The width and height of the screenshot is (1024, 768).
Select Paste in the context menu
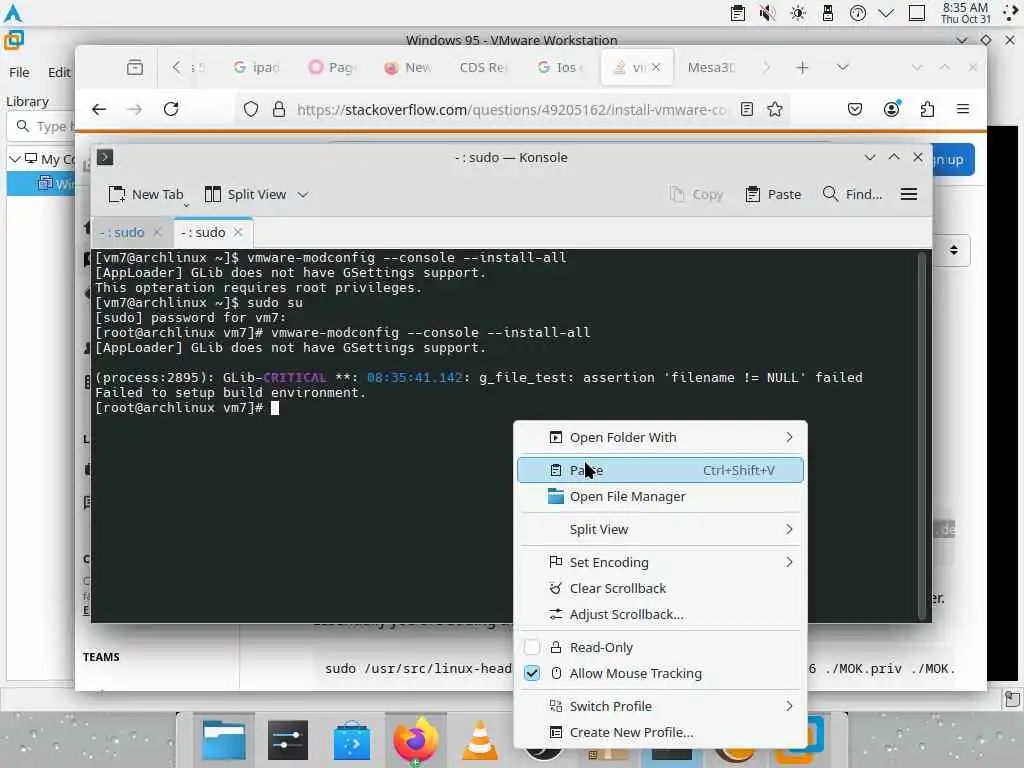pyautogui.click(x=660, y=470)
